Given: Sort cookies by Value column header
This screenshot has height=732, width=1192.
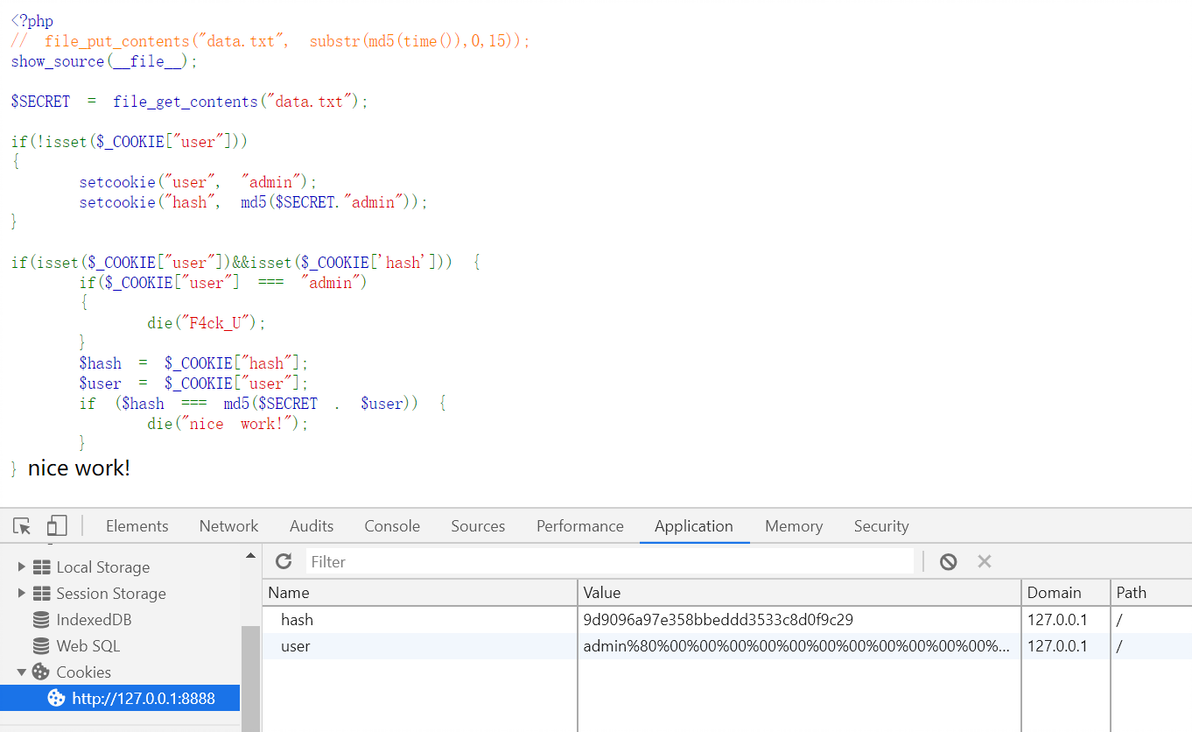Looking at the screenshot, I should 799,592.
